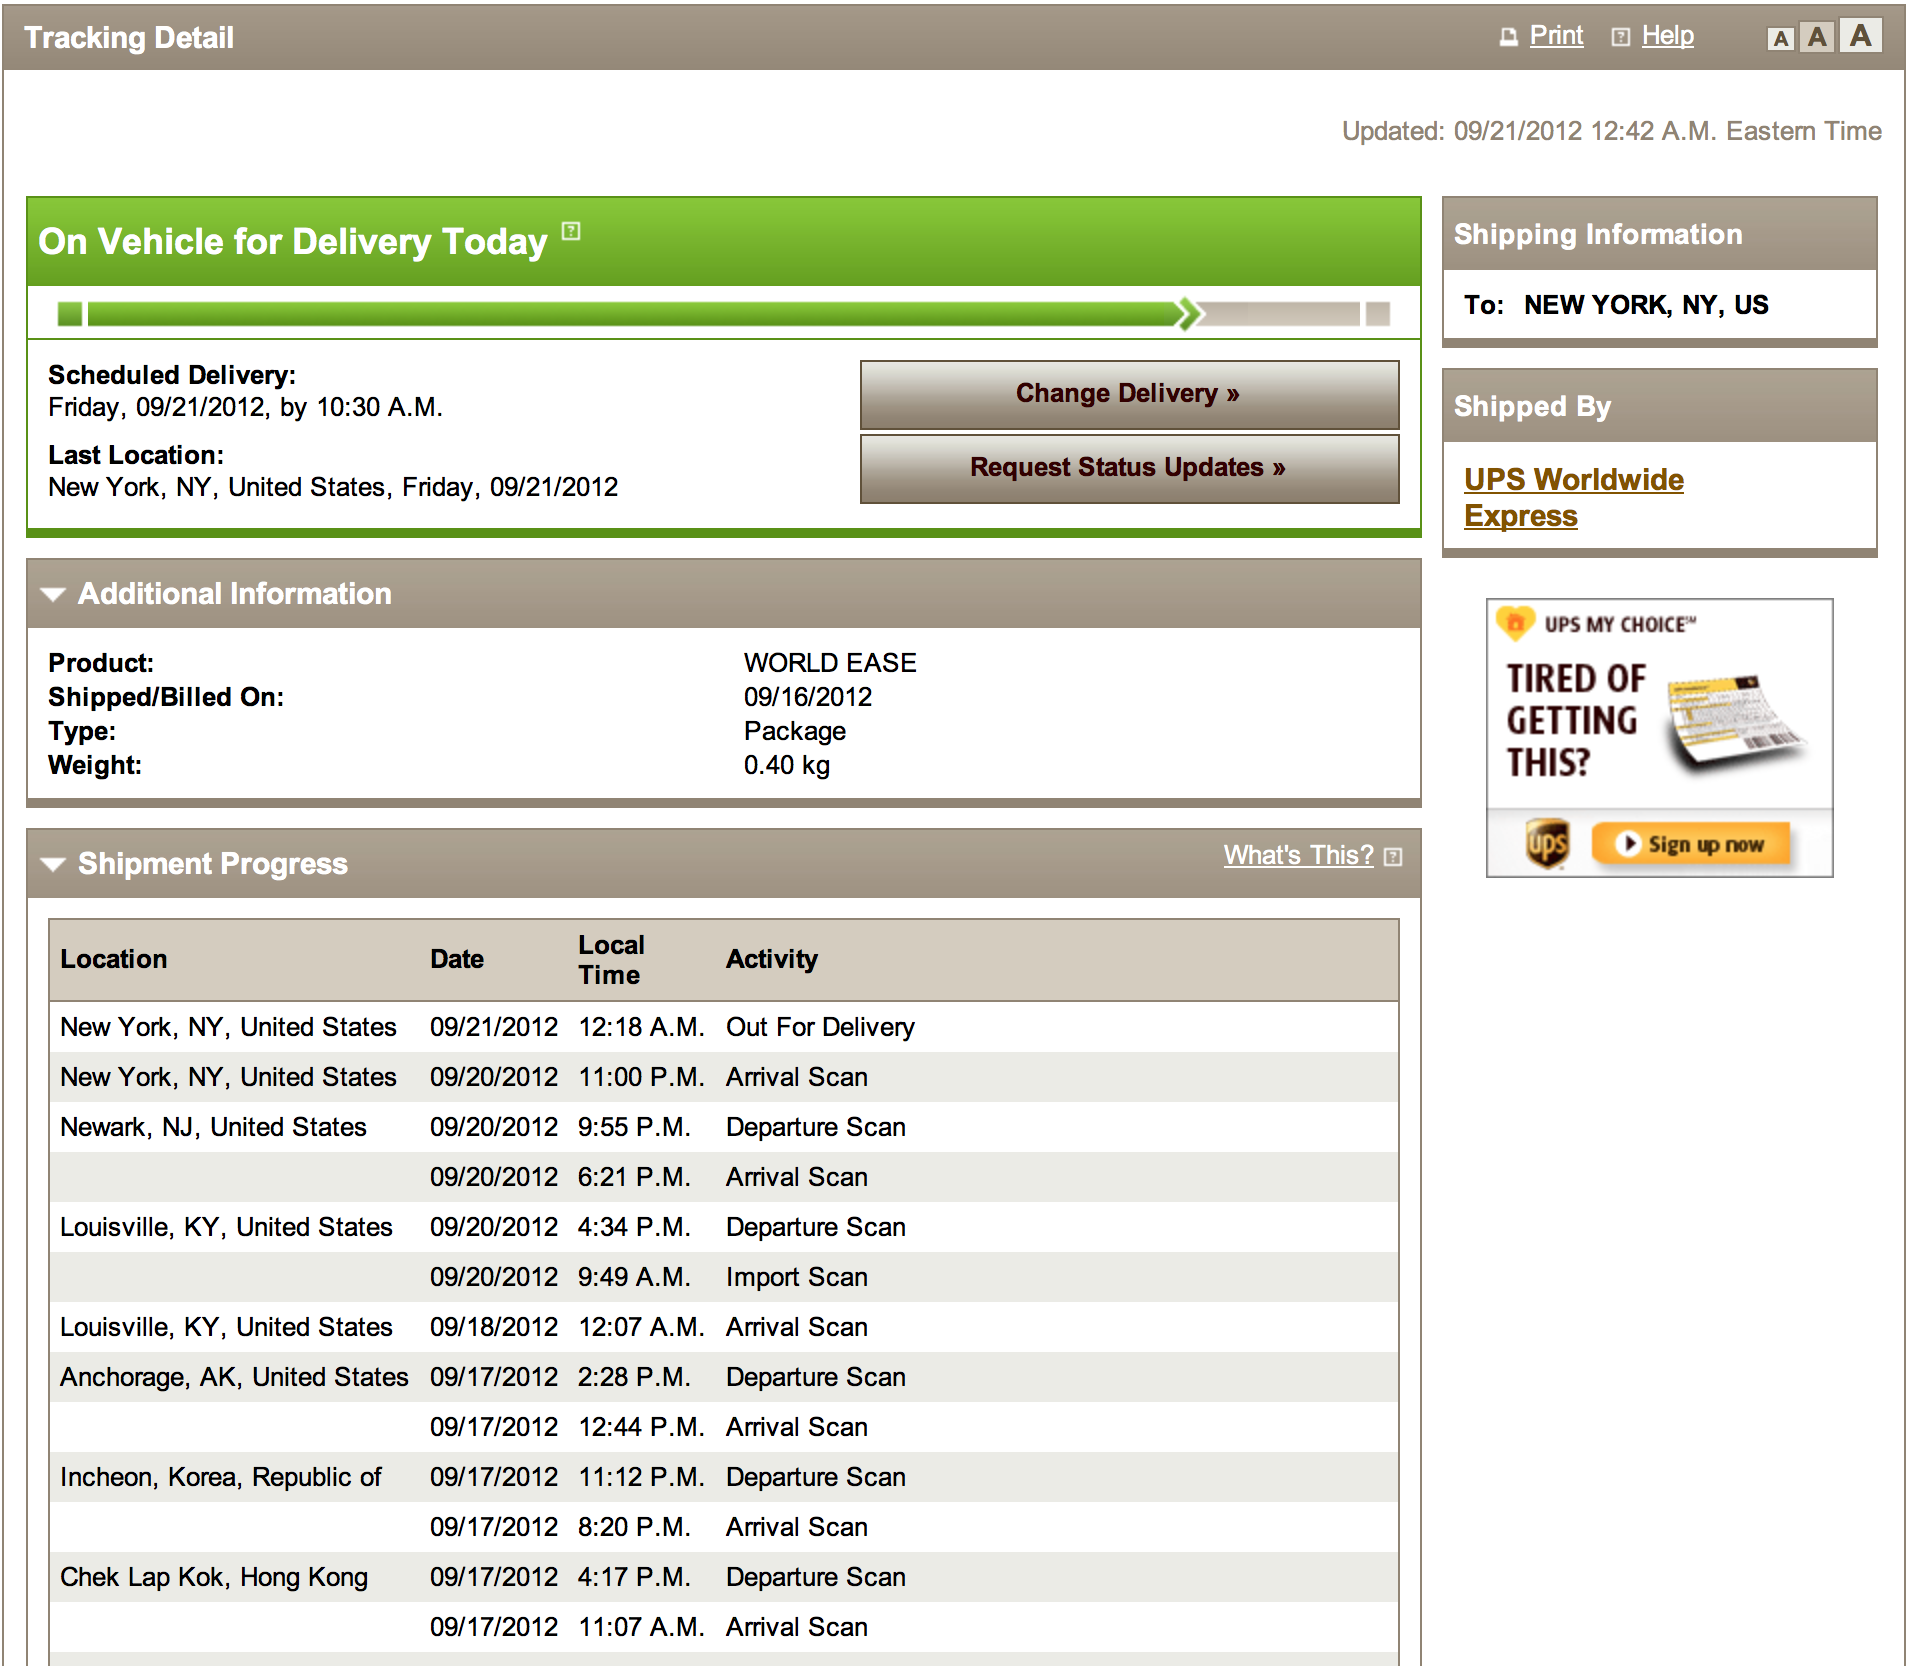
Task: Click the help question icon beside Help
Action: click(x=1621, y=37)
